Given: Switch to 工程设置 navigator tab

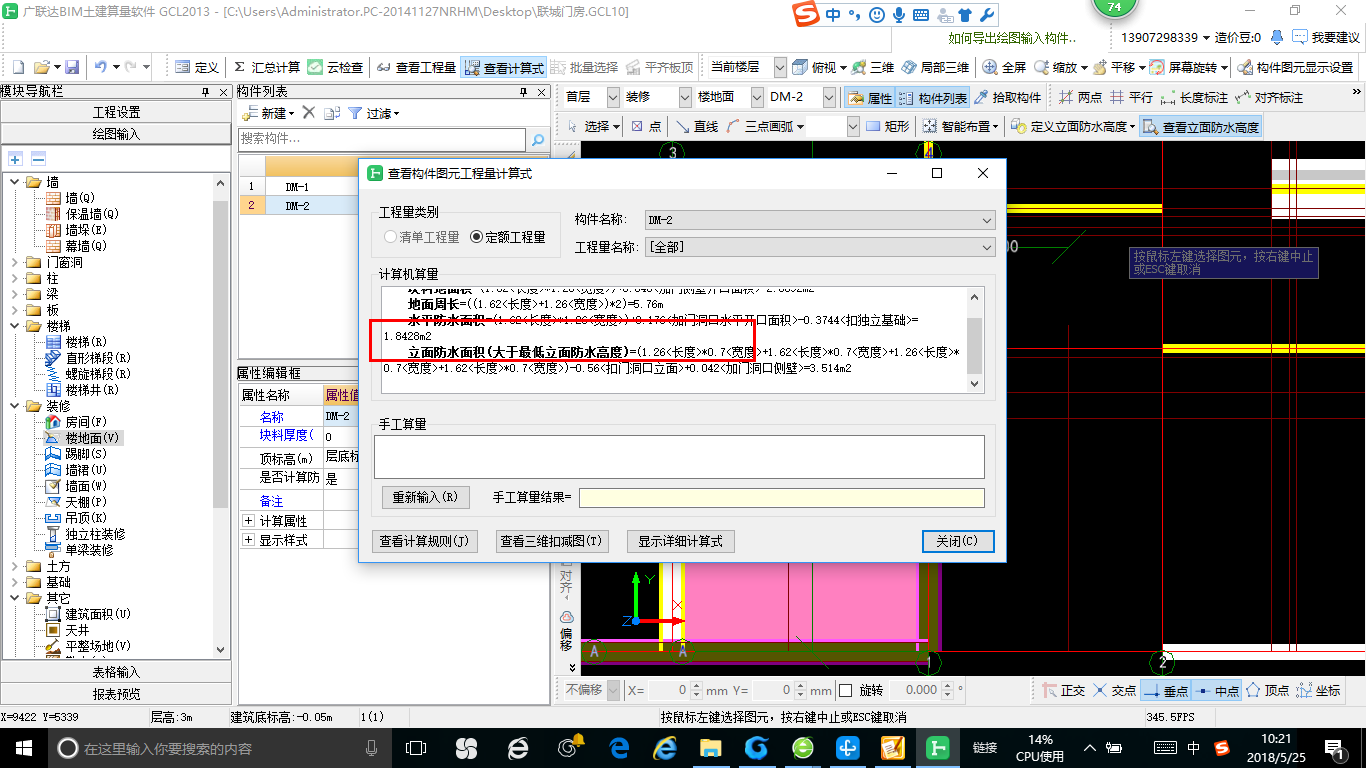Looking at the screenshot, I should 116,112.
